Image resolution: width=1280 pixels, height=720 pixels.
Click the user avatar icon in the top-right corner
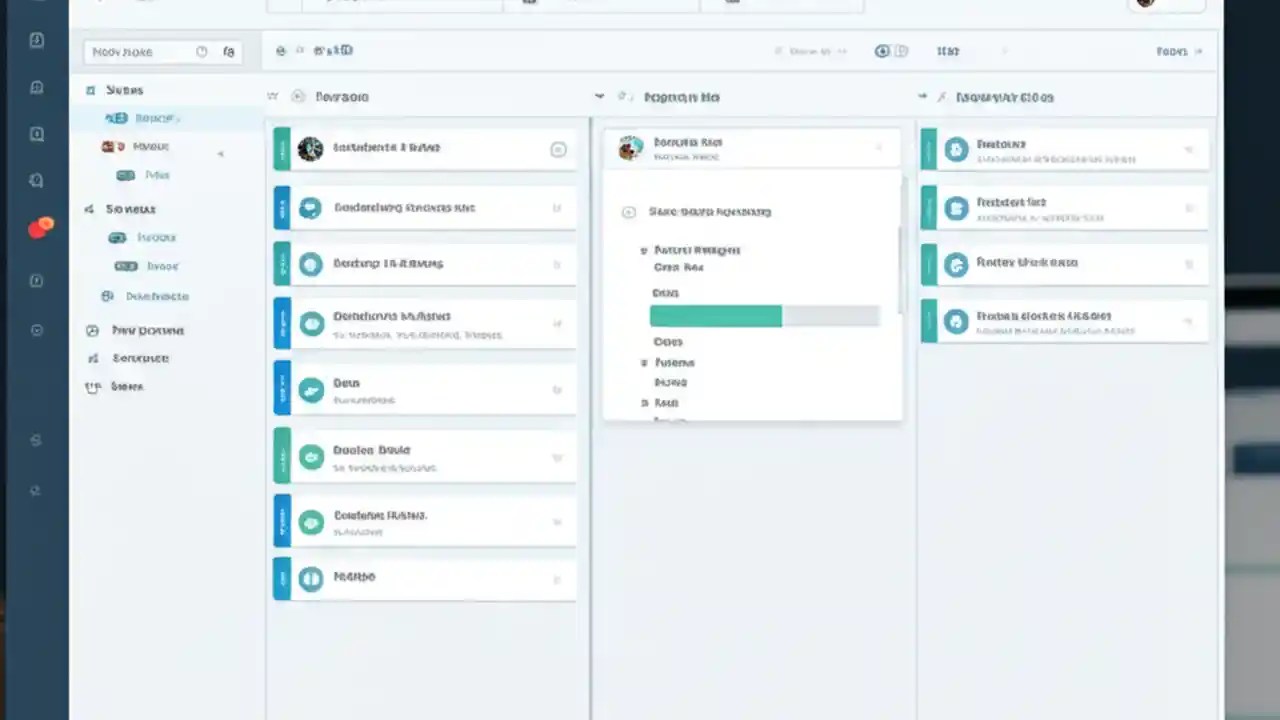1144,3
